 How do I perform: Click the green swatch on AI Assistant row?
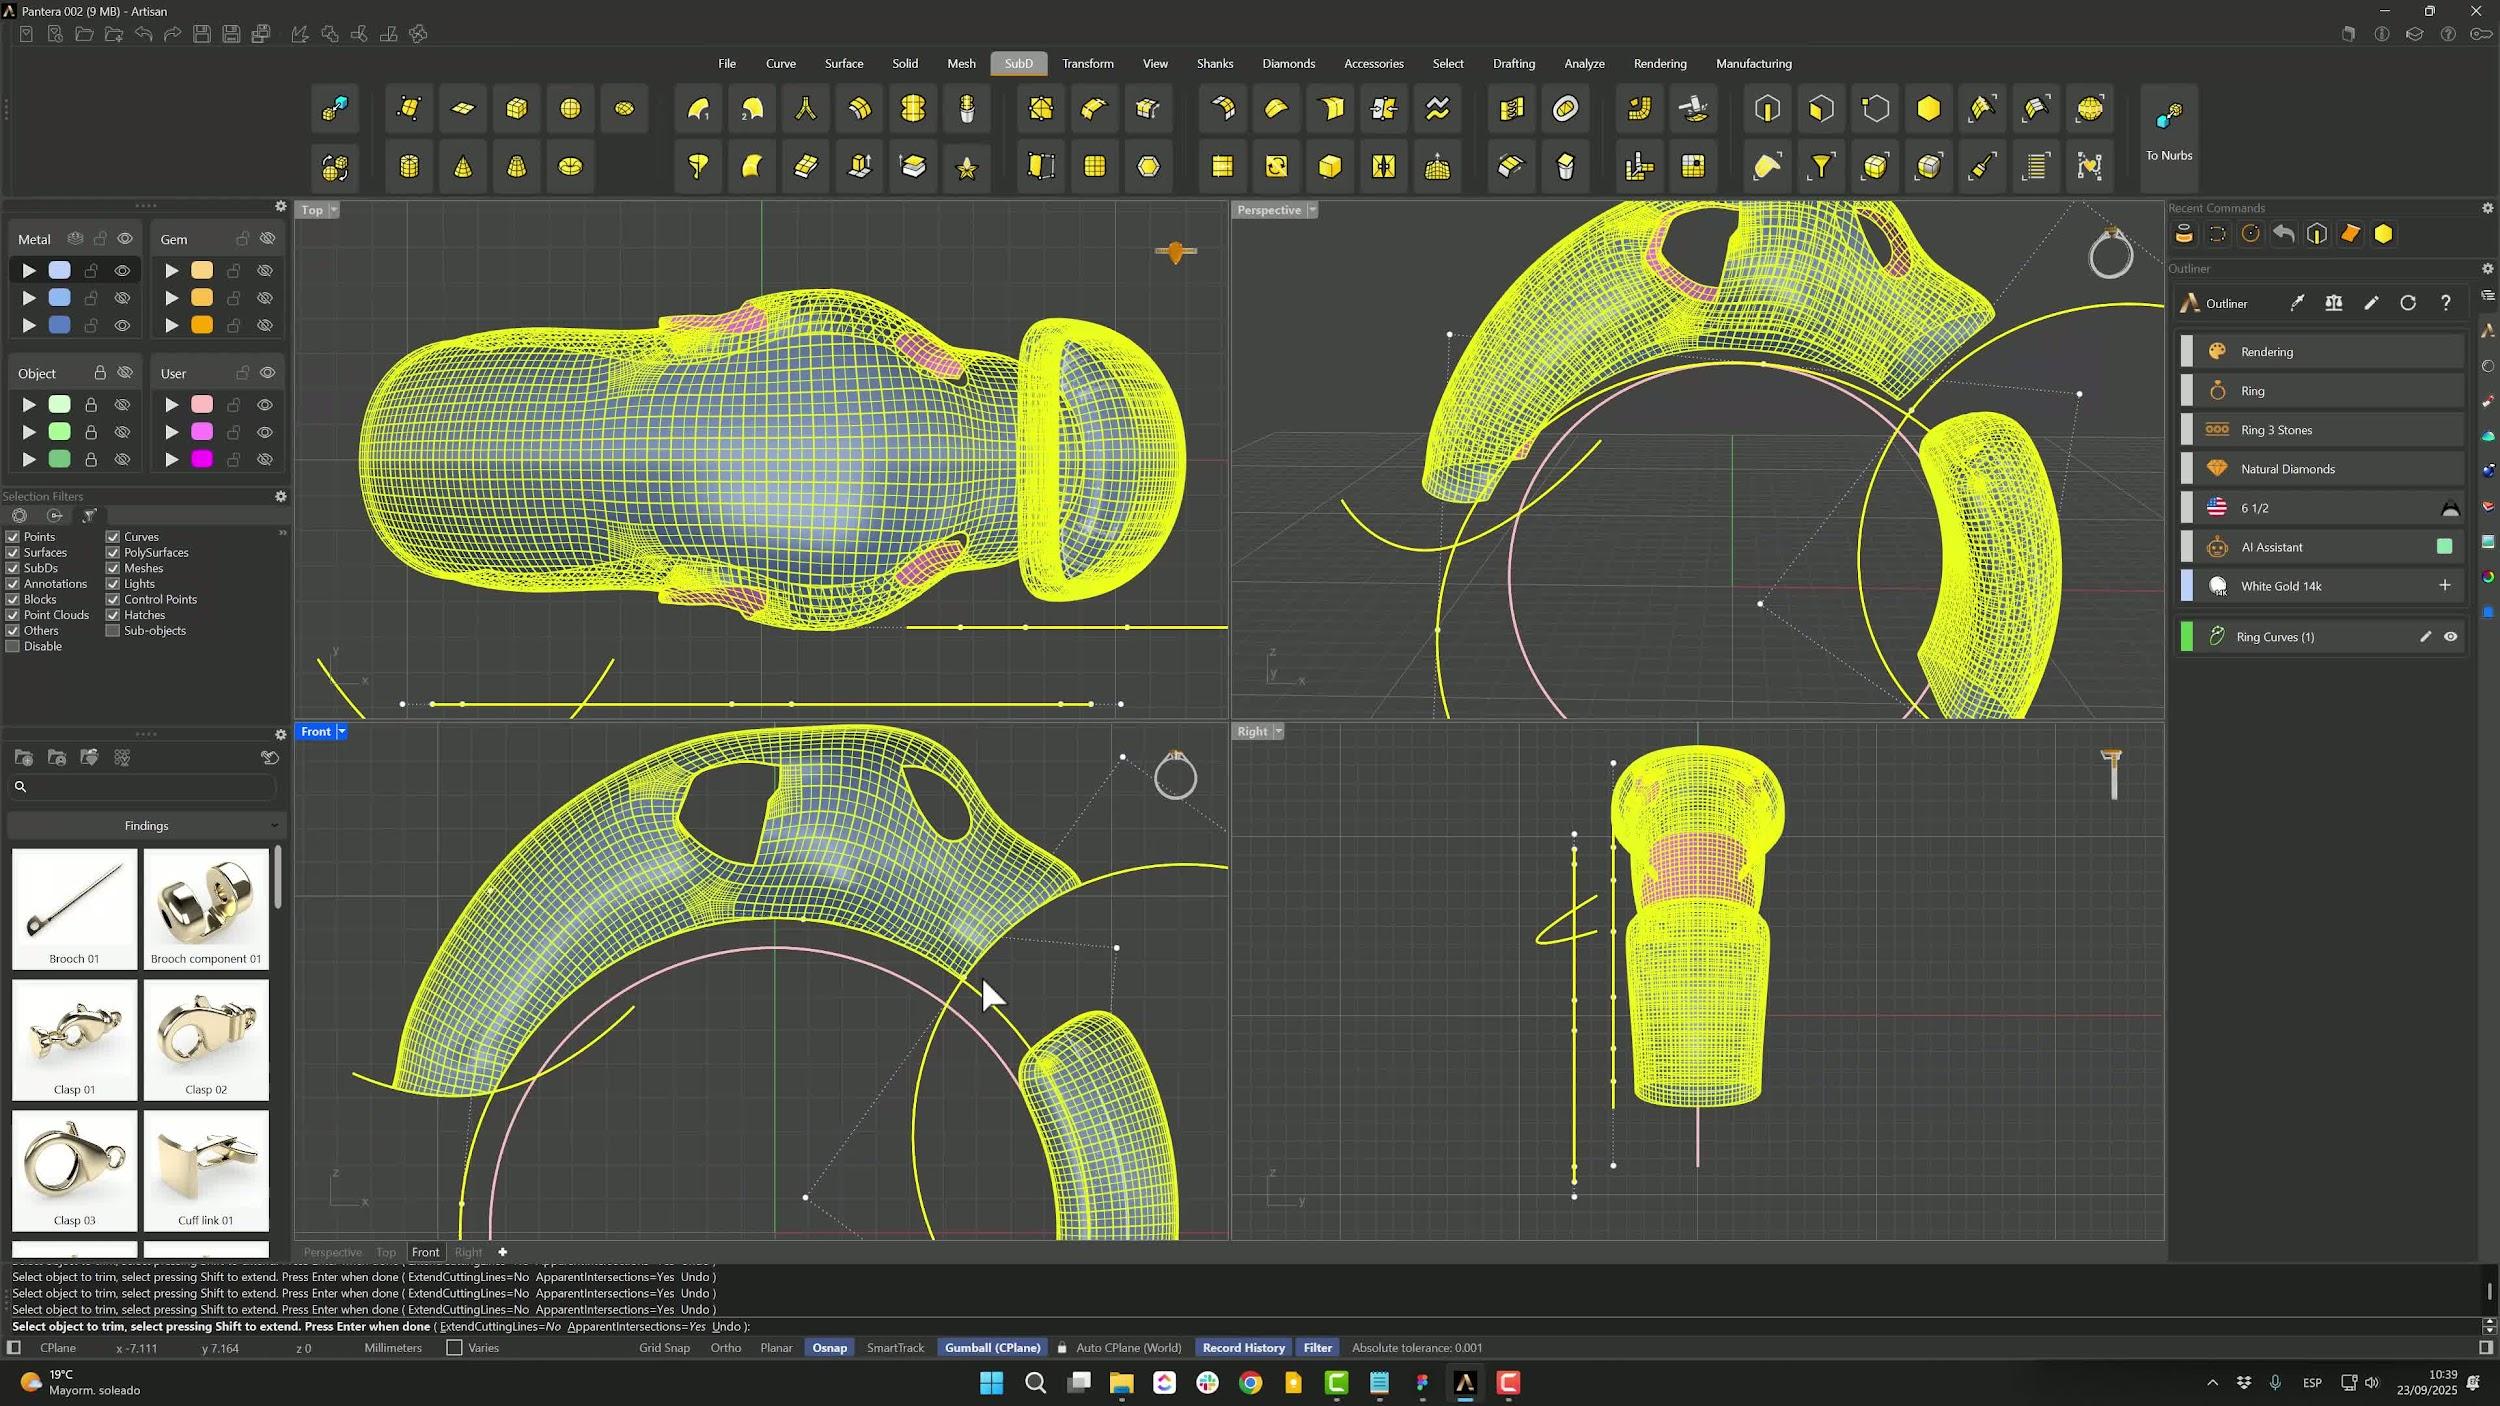click(x=2444, y=546)
